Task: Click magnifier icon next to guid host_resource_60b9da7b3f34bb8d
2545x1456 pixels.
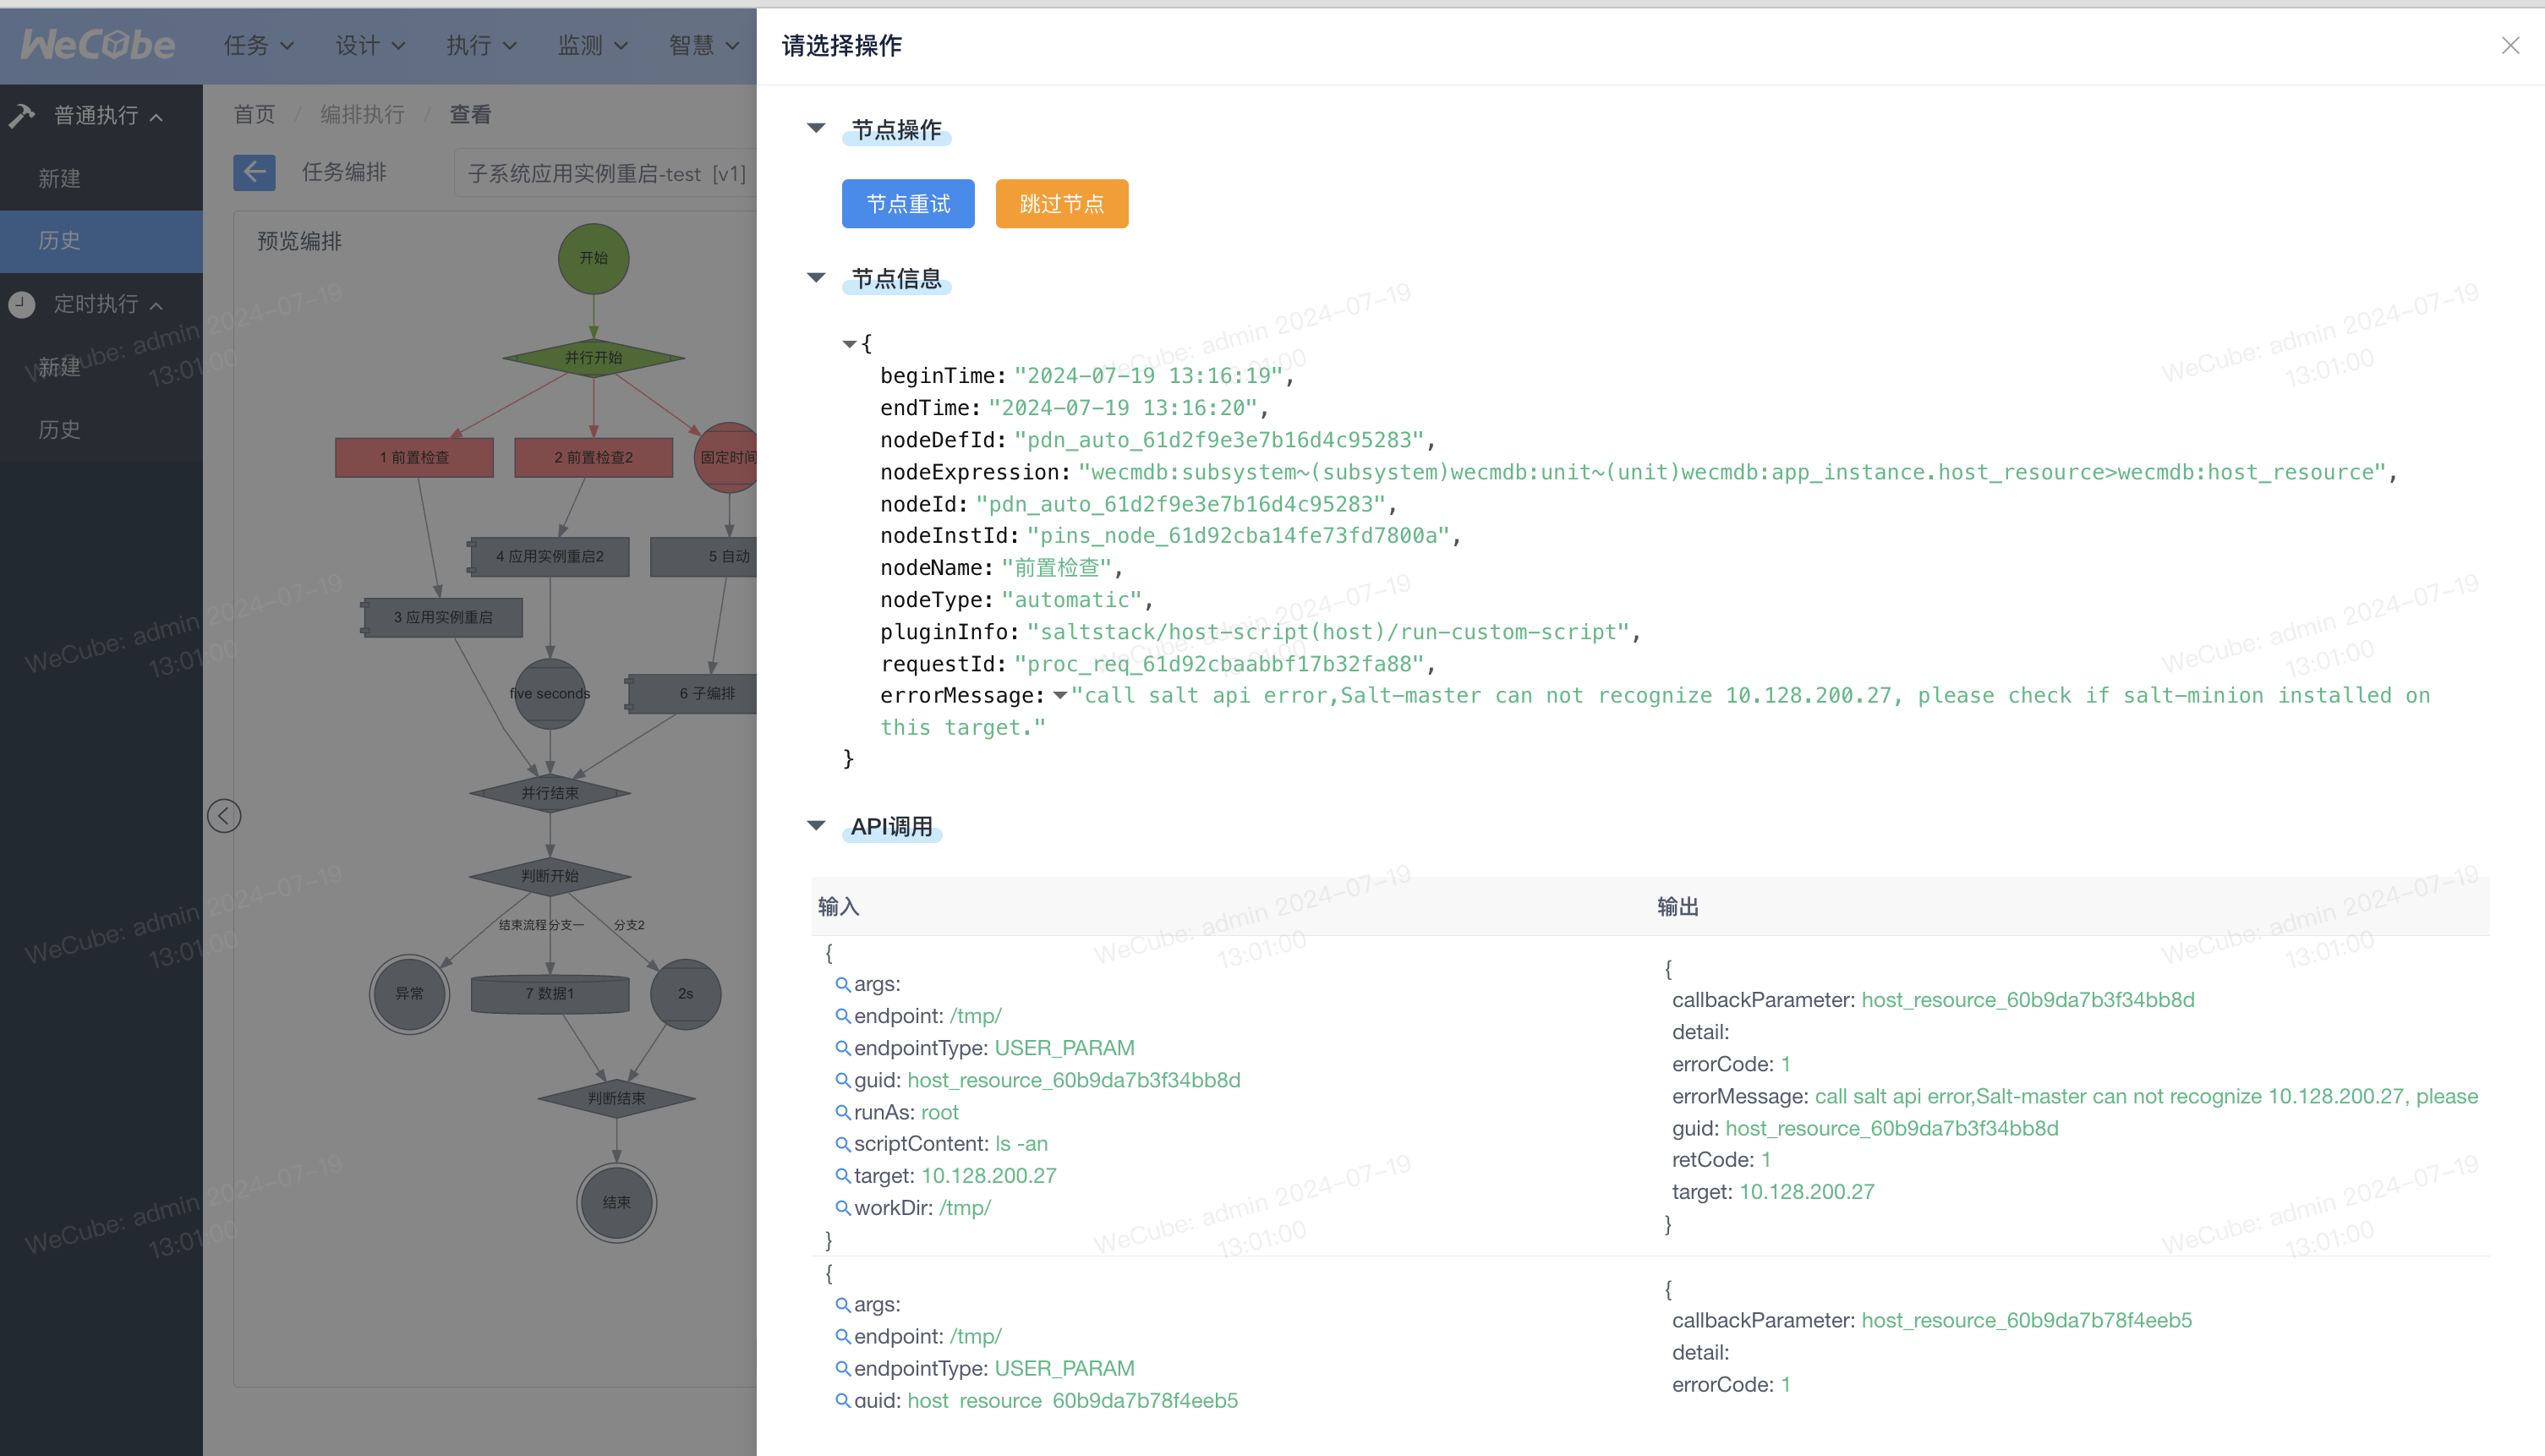Action: [x=843, y=1080]
